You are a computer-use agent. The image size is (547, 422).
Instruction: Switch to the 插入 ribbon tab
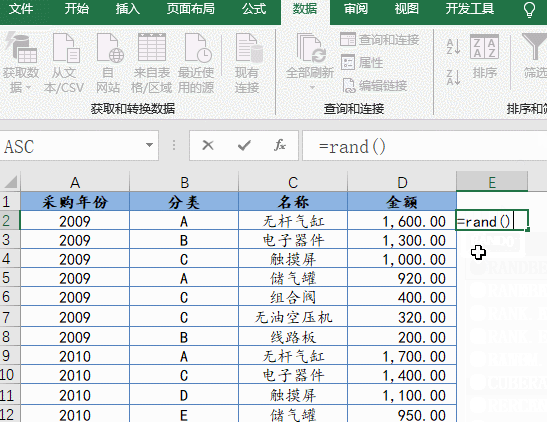coord(128,9)
